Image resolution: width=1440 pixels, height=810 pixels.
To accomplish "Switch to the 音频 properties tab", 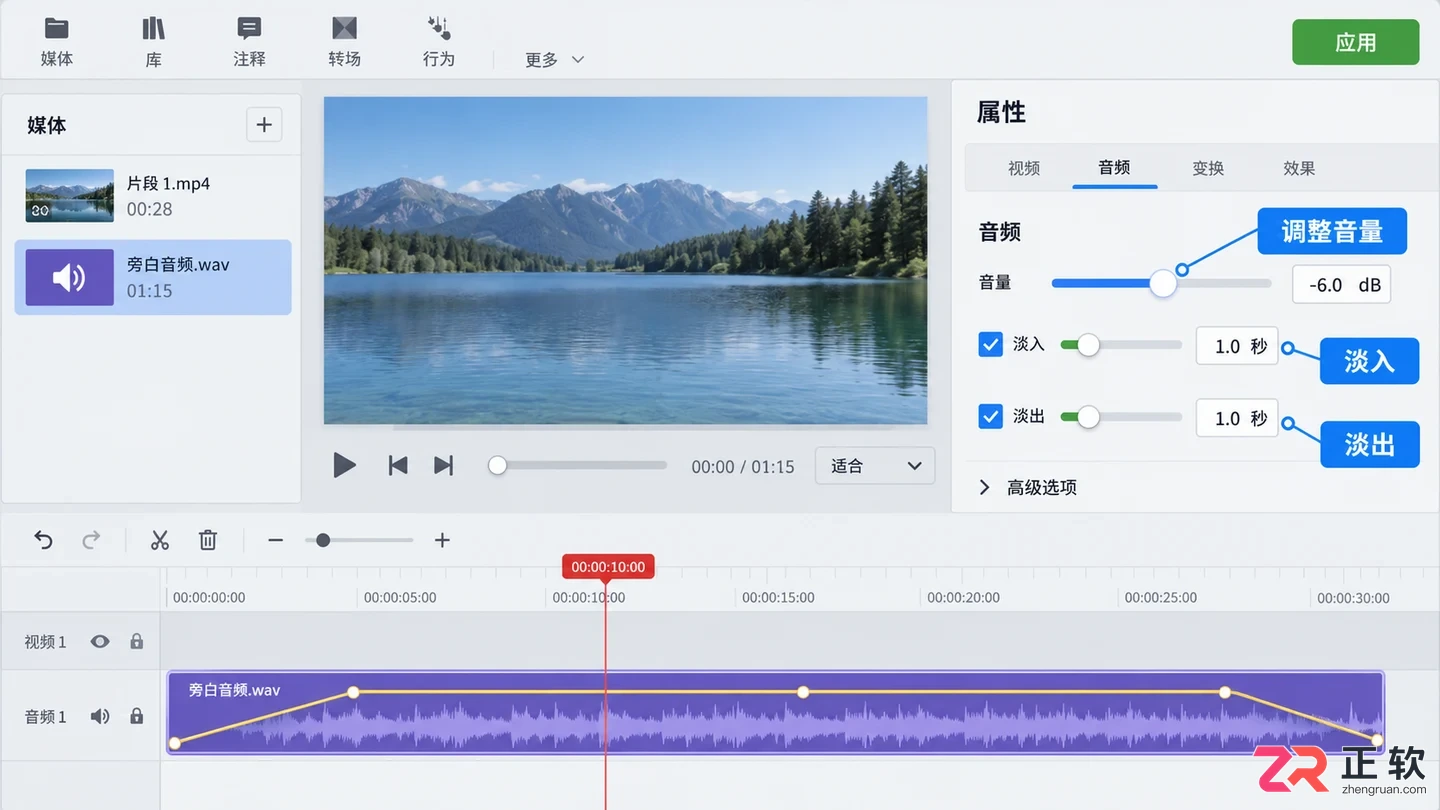I will point(1114,168).
